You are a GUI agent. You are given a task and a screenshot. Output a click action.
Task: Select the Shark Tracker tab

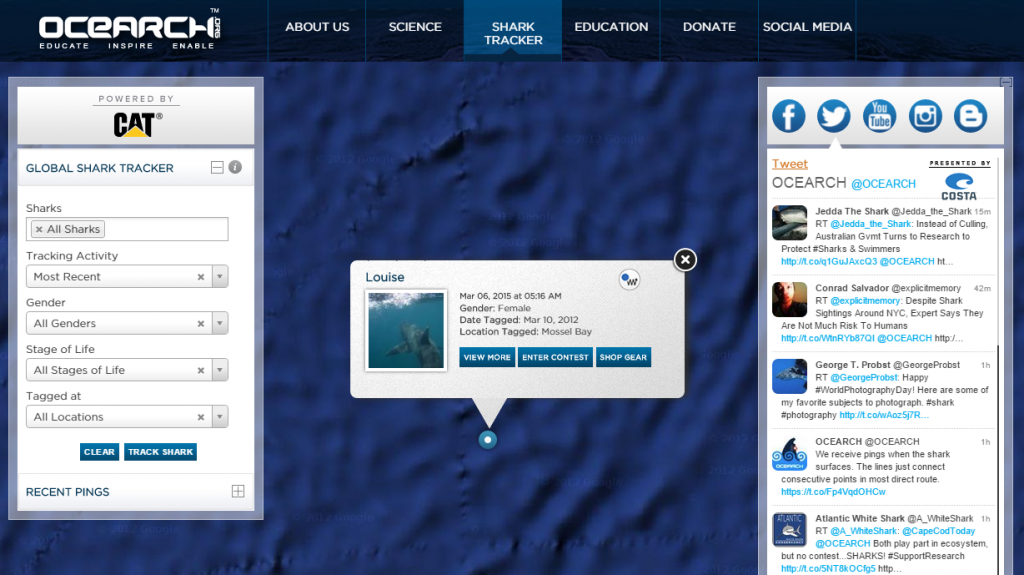(513, 33)
